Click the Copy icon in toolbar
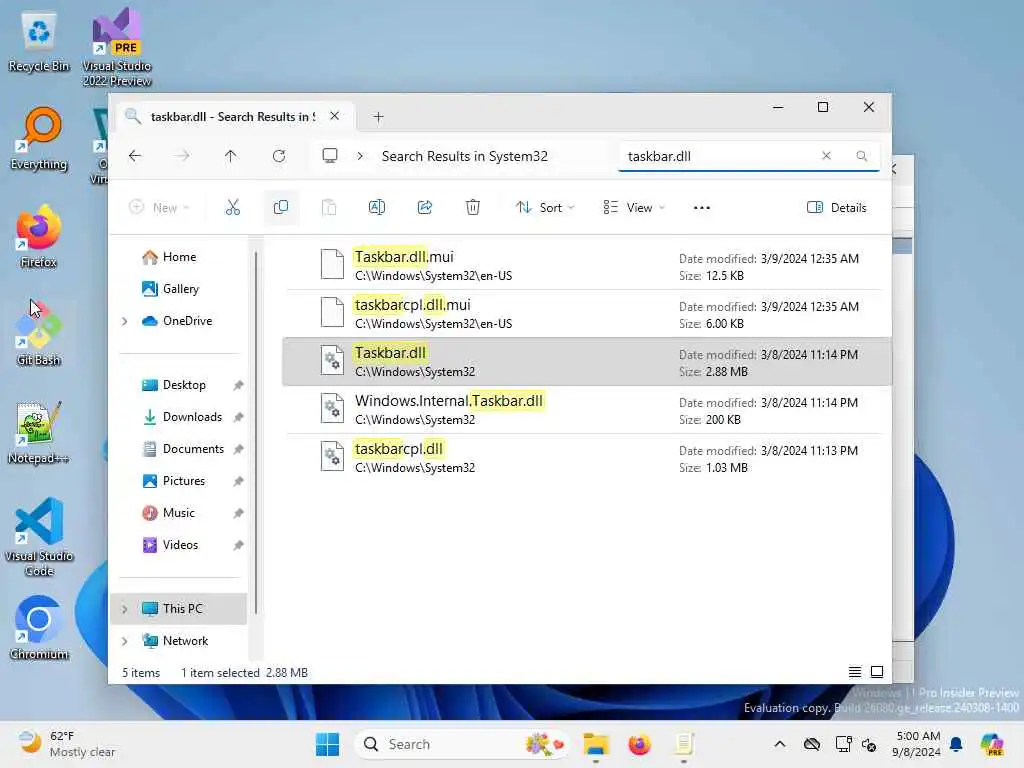 coord(281,208)
